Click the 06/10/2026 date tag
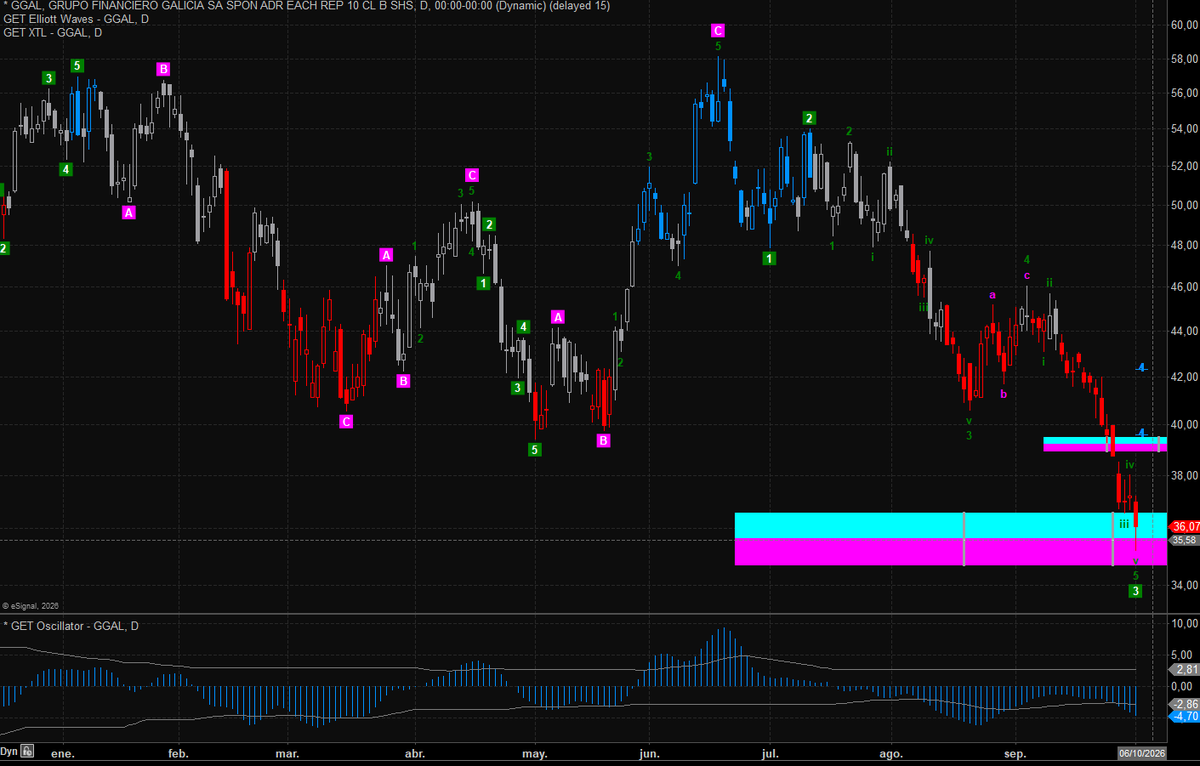The width and height of the screenshot is (1200, 766). (1142, 752)
